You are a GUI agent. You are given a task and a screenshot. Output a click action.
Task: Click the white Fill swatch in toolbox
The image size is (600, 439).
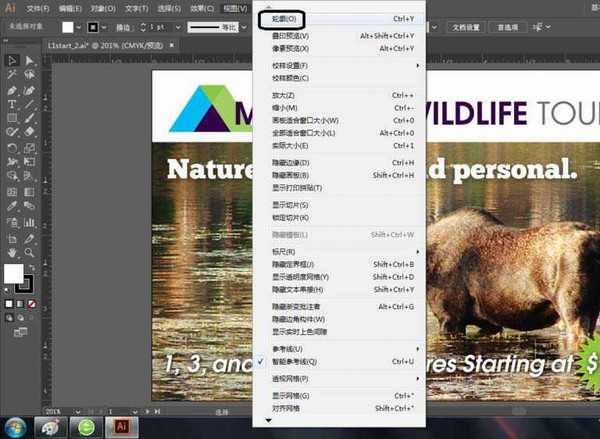tap(14, 274)
